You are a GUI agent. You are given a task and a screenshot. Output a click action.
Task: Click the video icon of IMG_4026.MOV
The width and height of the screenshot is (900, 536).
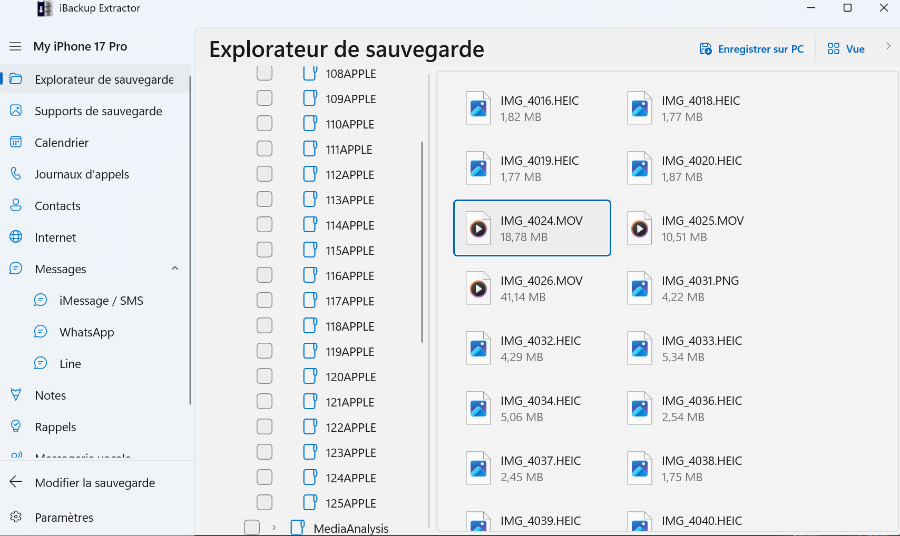pos(478,288)
